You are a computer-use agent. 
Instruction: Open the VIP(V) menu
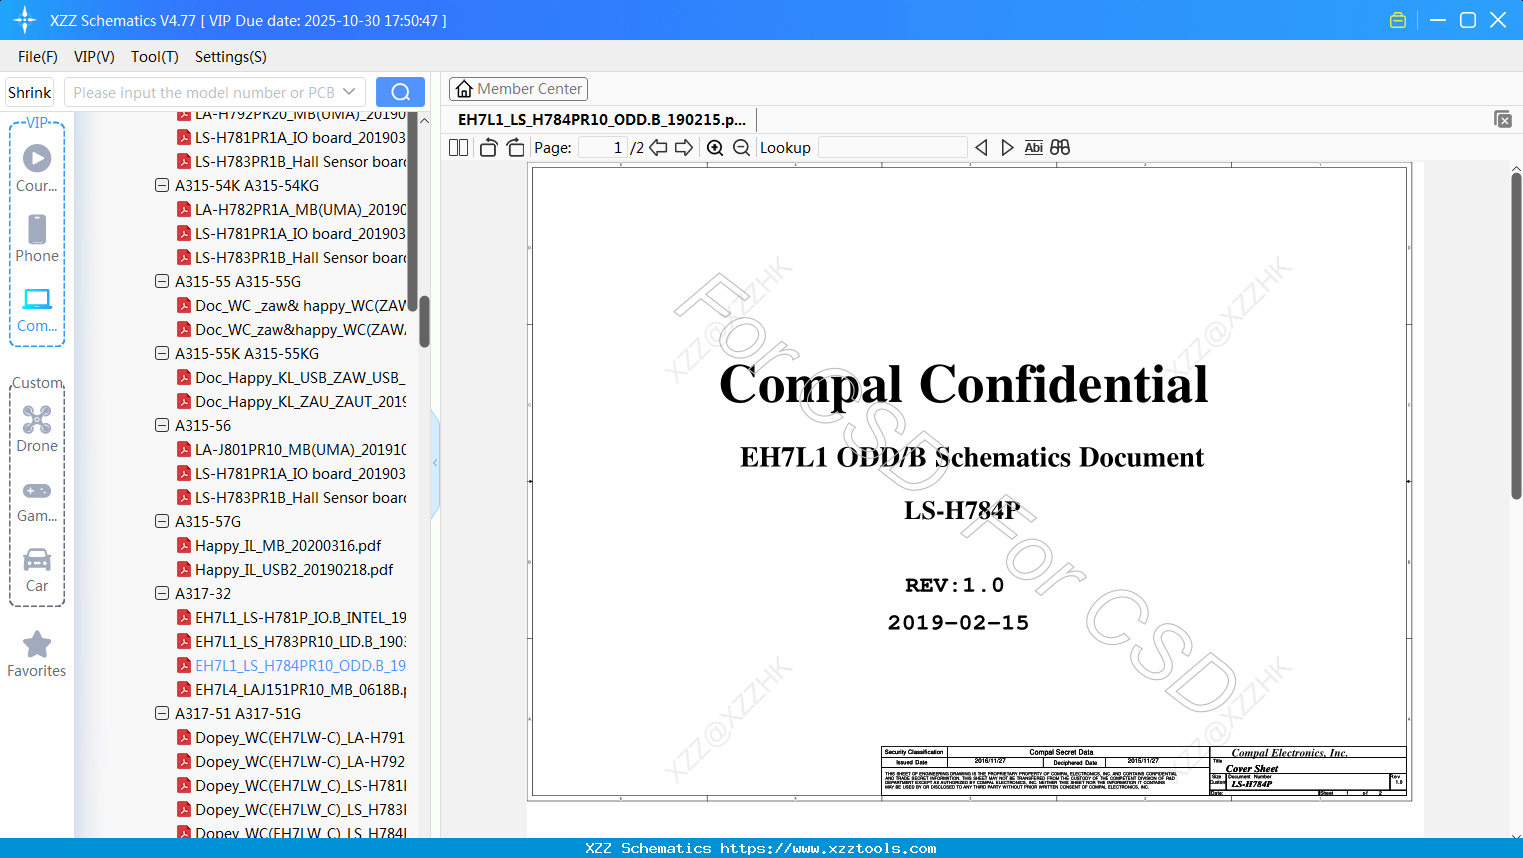[94, 57]
